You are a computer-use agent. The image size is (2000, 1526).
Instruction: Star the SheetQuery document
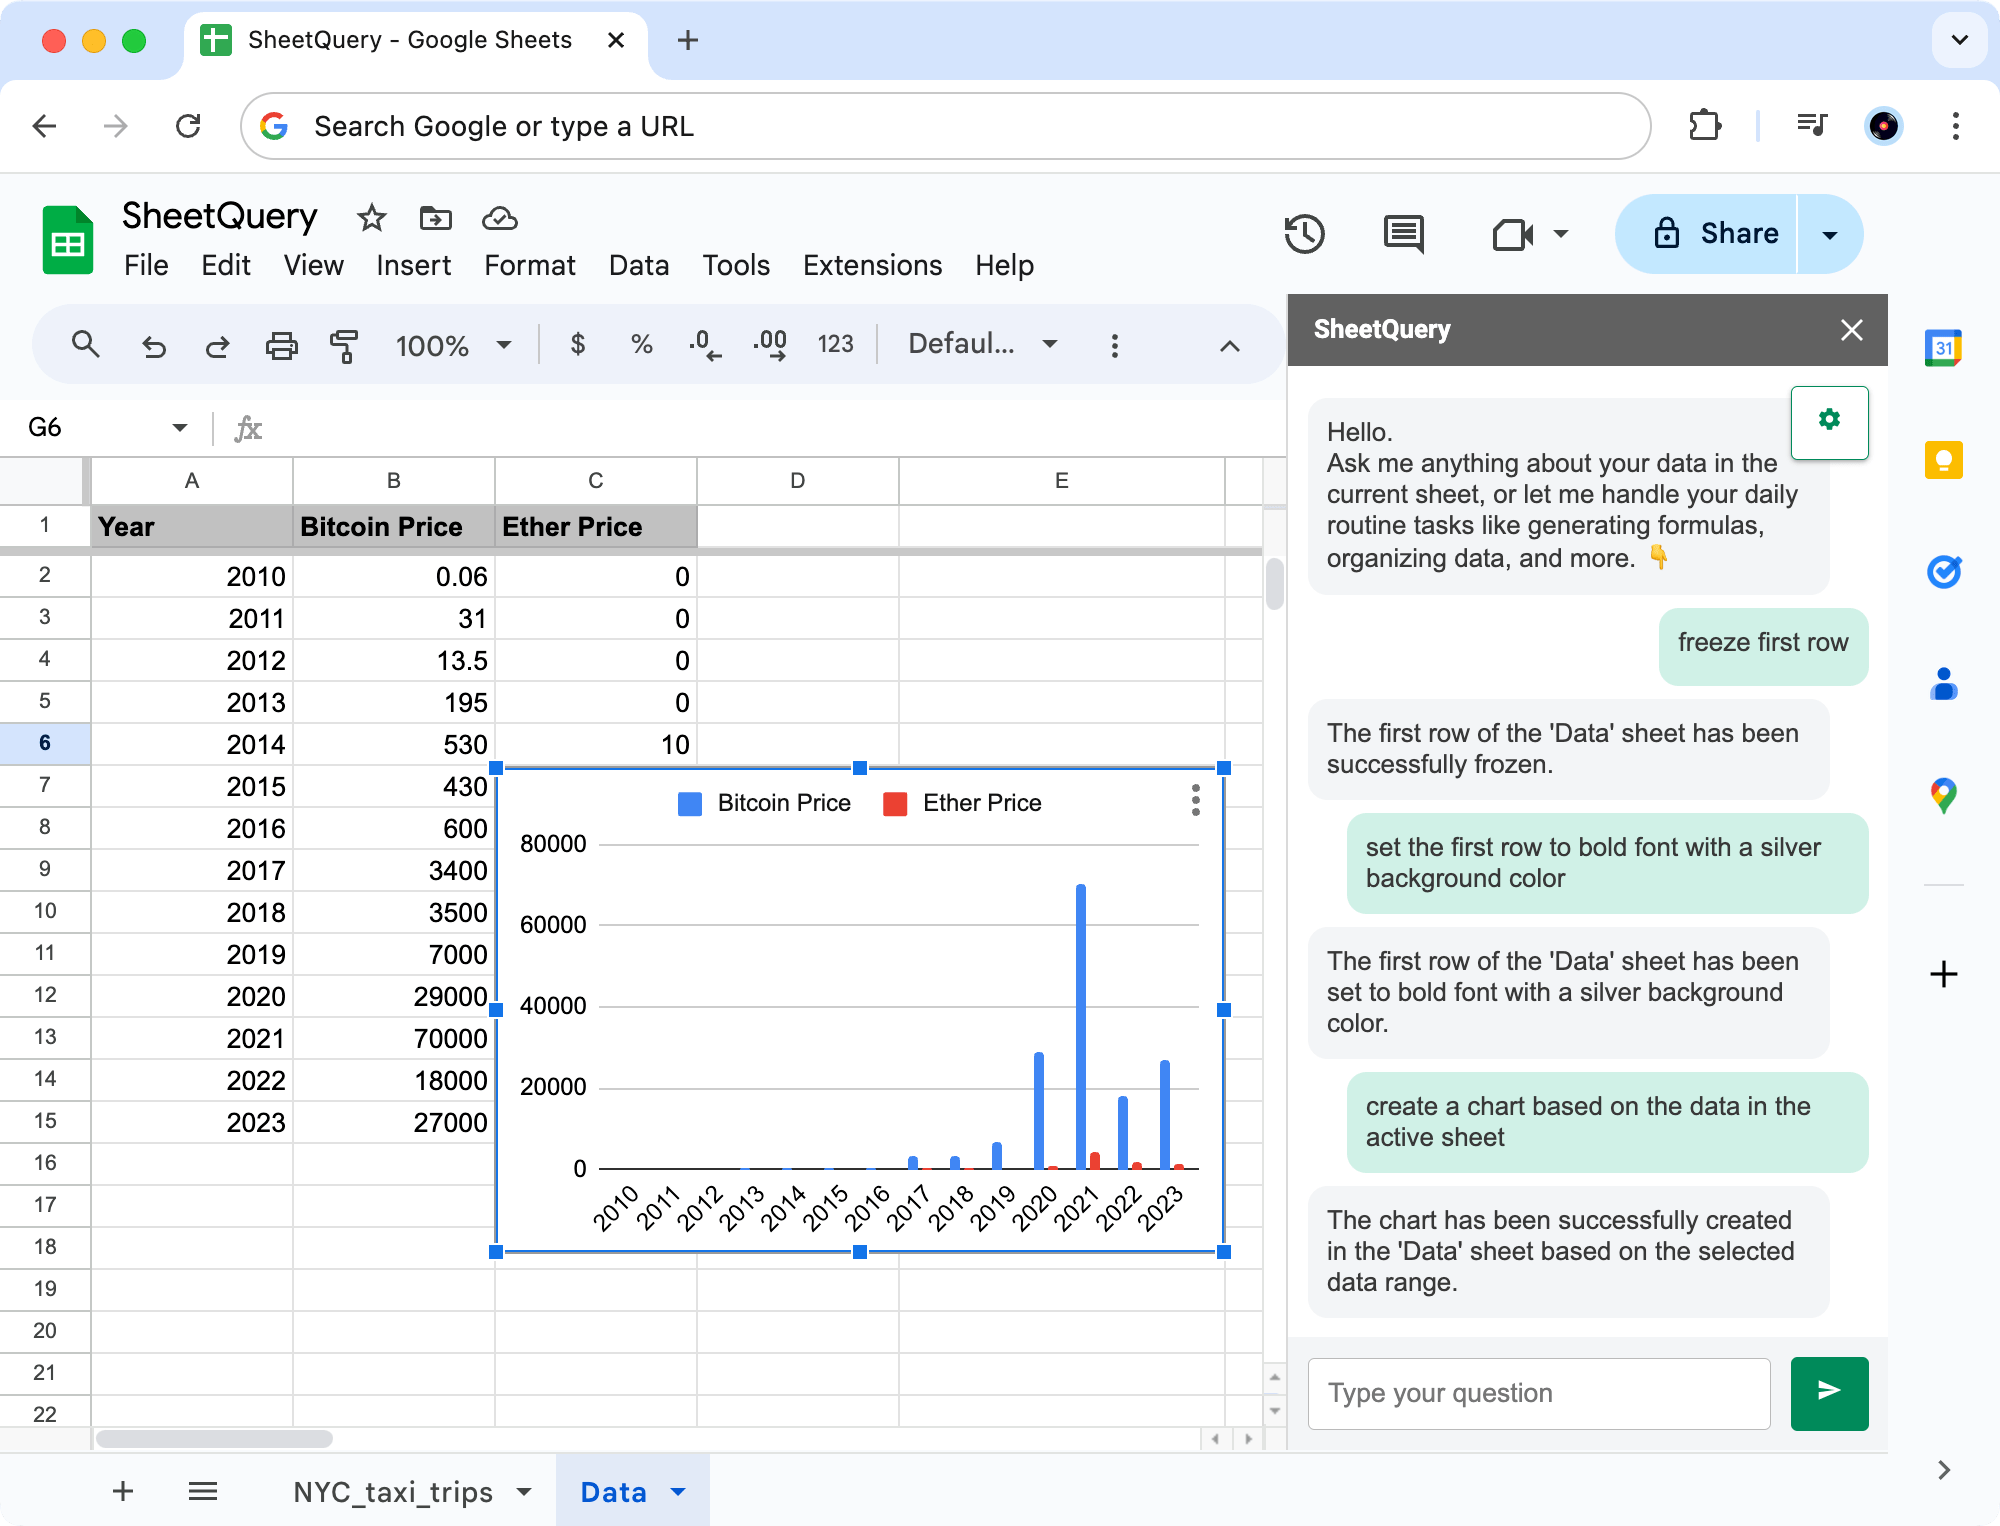pyautogui.click(x=372, y=217)
